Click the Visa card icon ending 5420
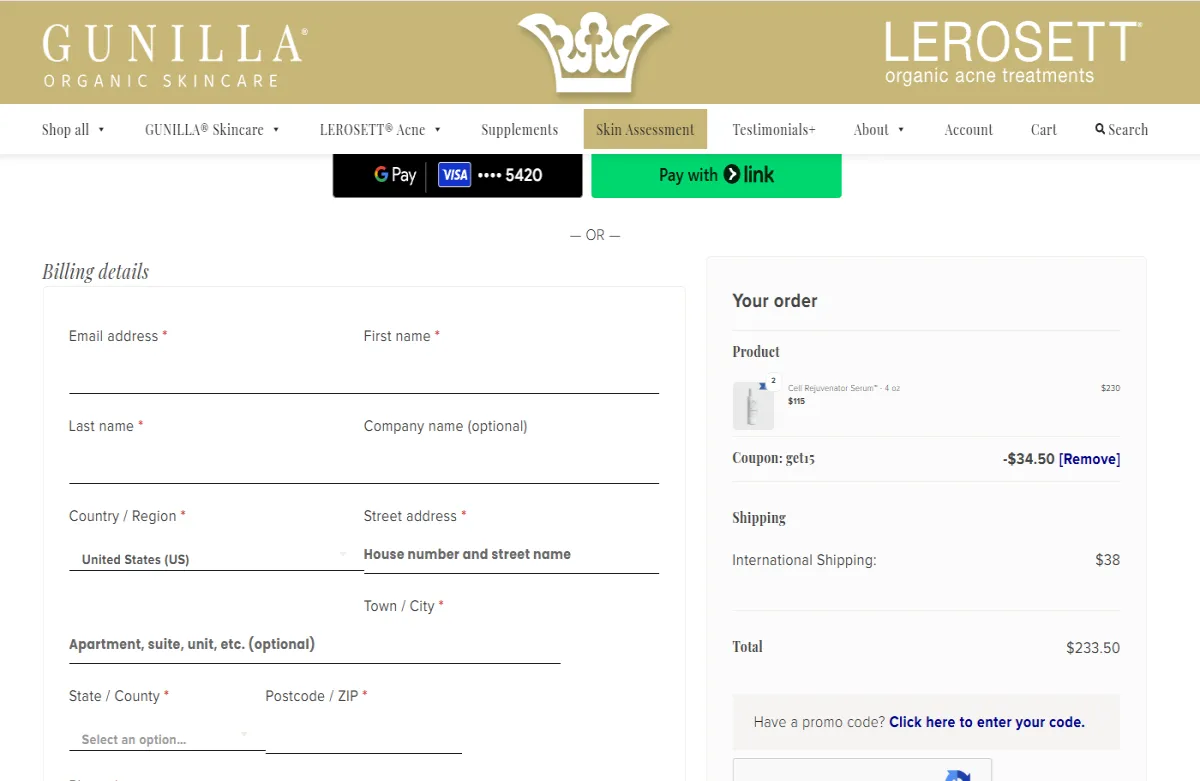 click(x=455, y=174)
